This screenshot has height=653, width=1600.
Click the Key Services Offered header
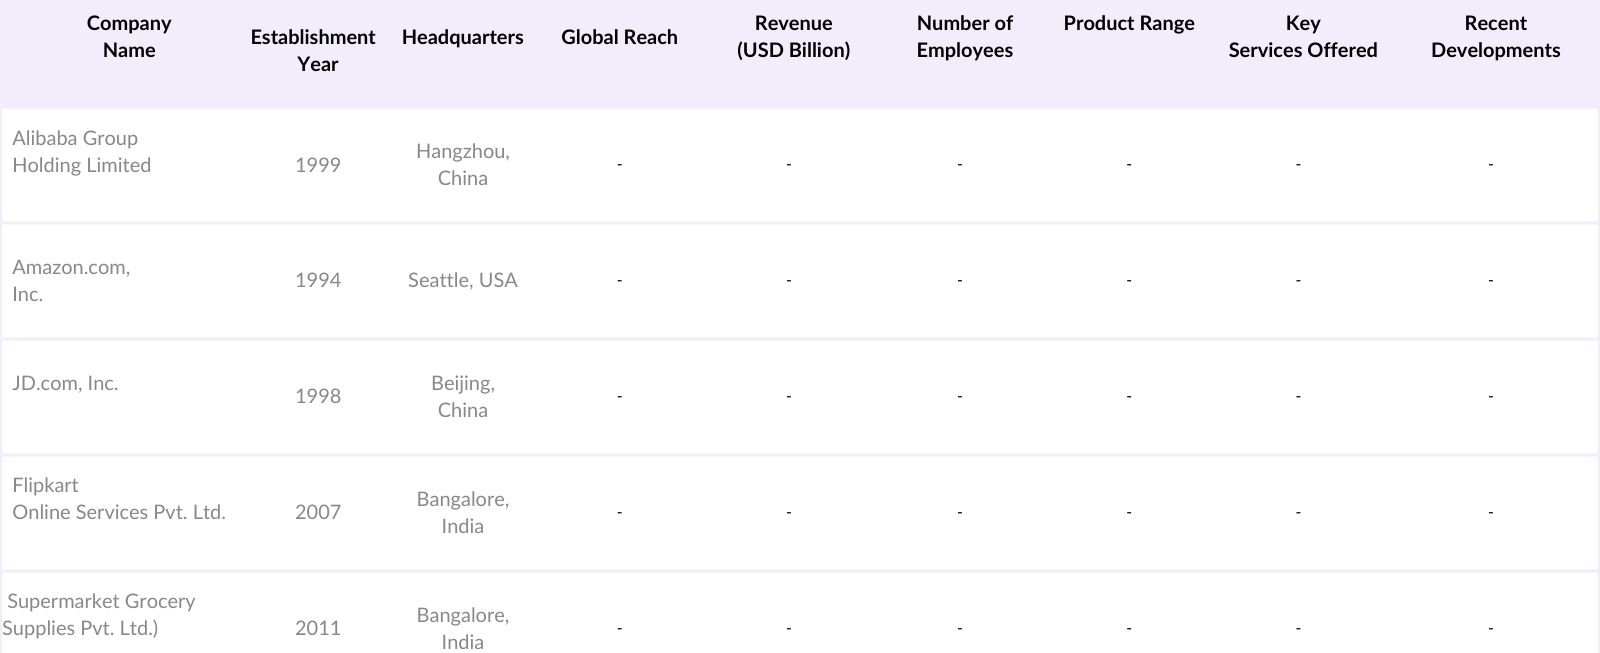tap(1302, 37)
